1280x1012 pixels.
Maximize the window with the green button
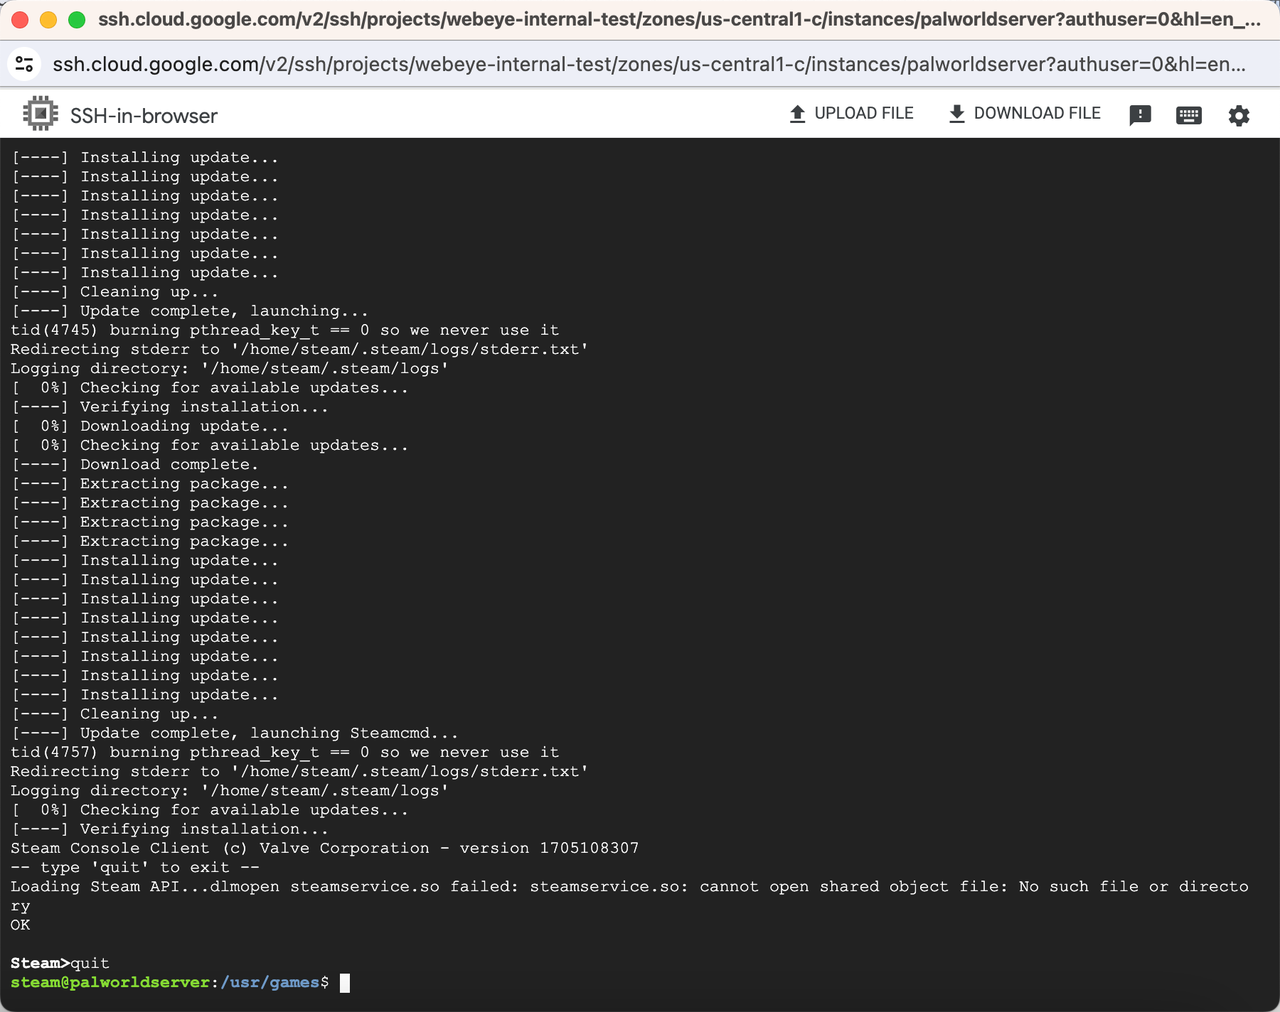(76, 20)
